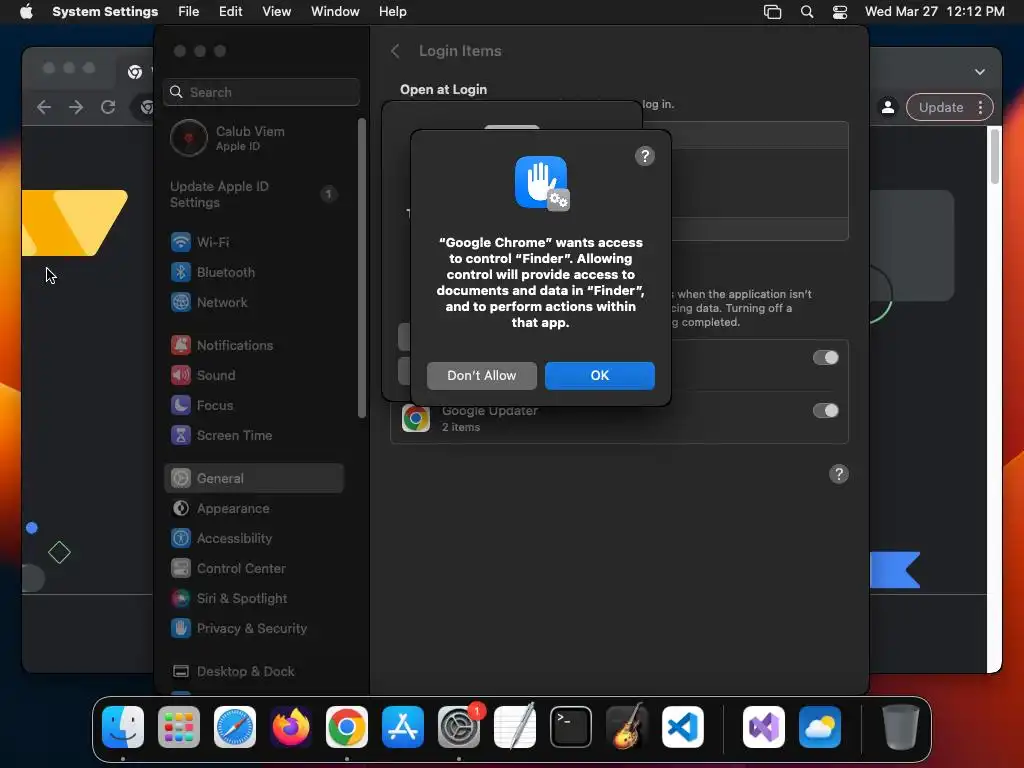Viewport: 1024px width, 768px height.
Task: Open the File menu
Action: coord(189,12)
